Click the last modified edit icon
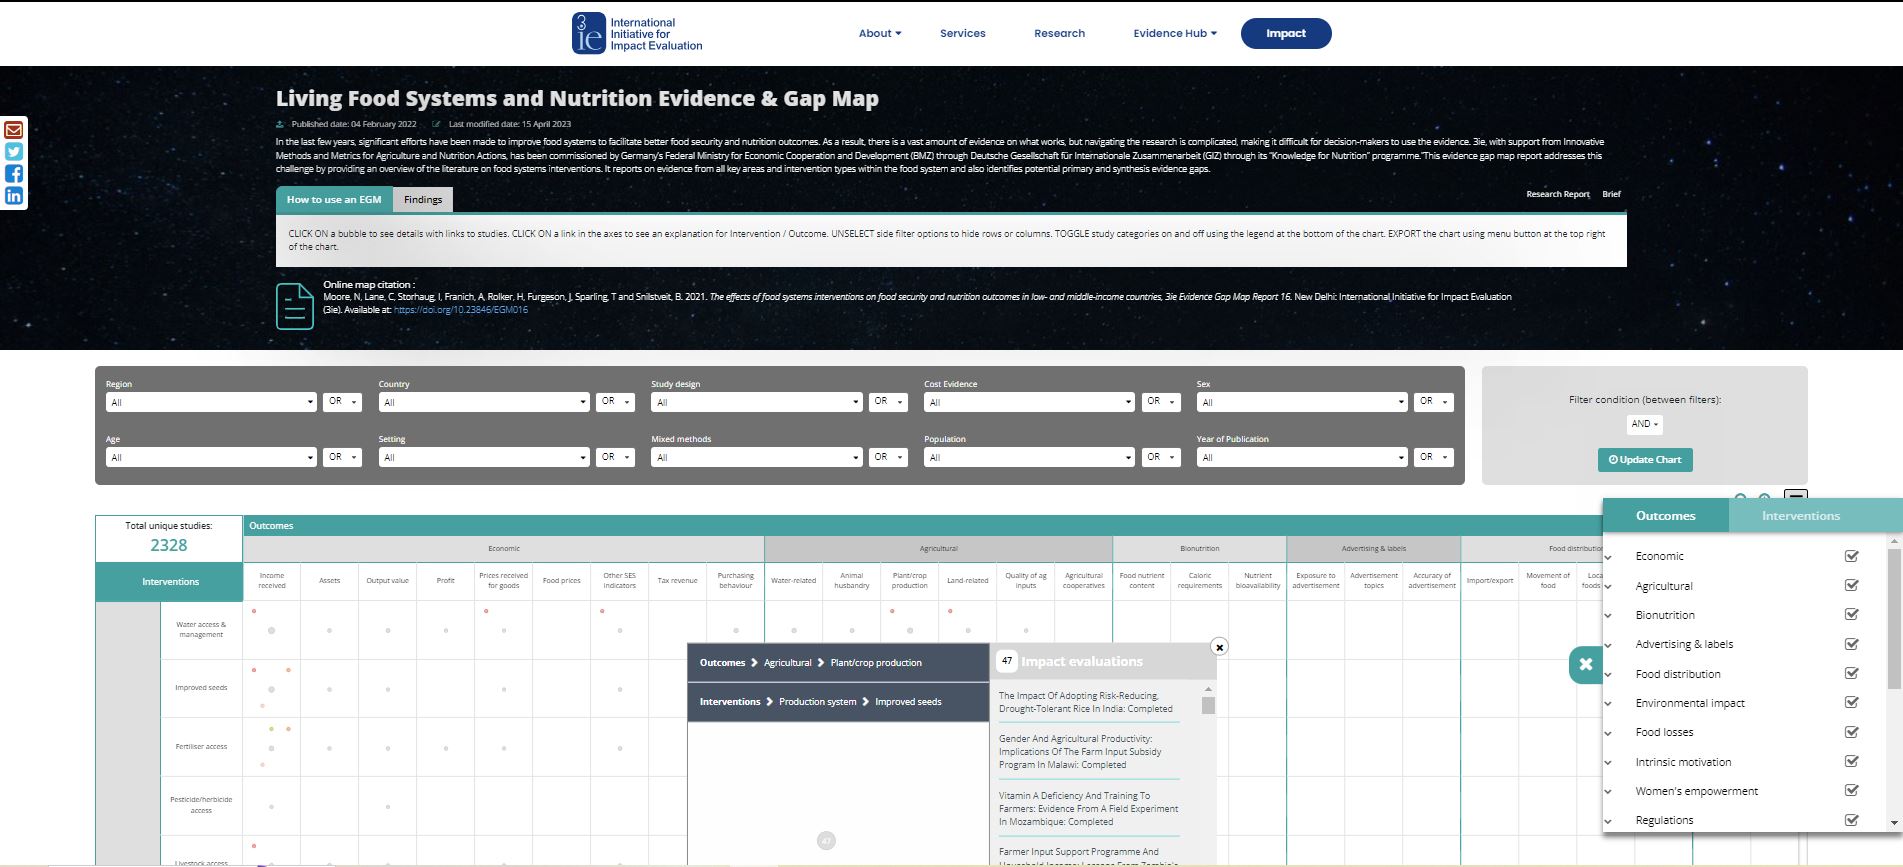Screen dimensions: 1903x867 pos(437,125)
